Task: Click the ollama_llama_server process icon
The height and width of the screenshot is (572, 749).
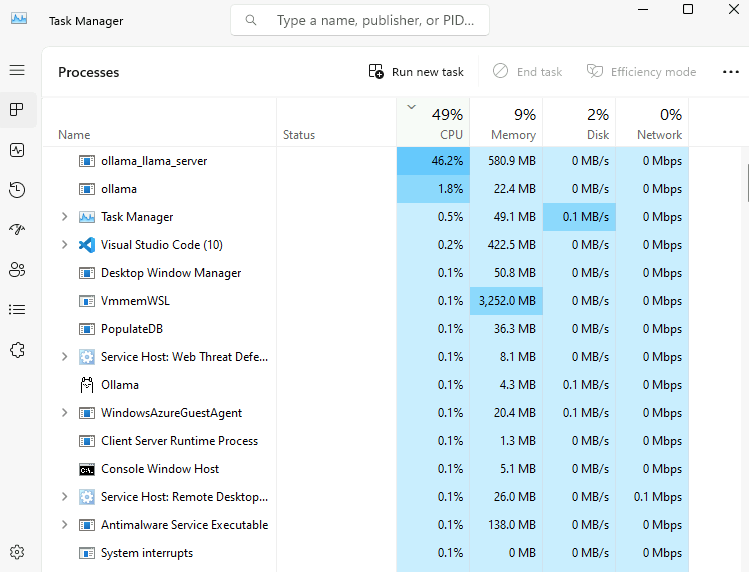Action: tap(87, 161)
